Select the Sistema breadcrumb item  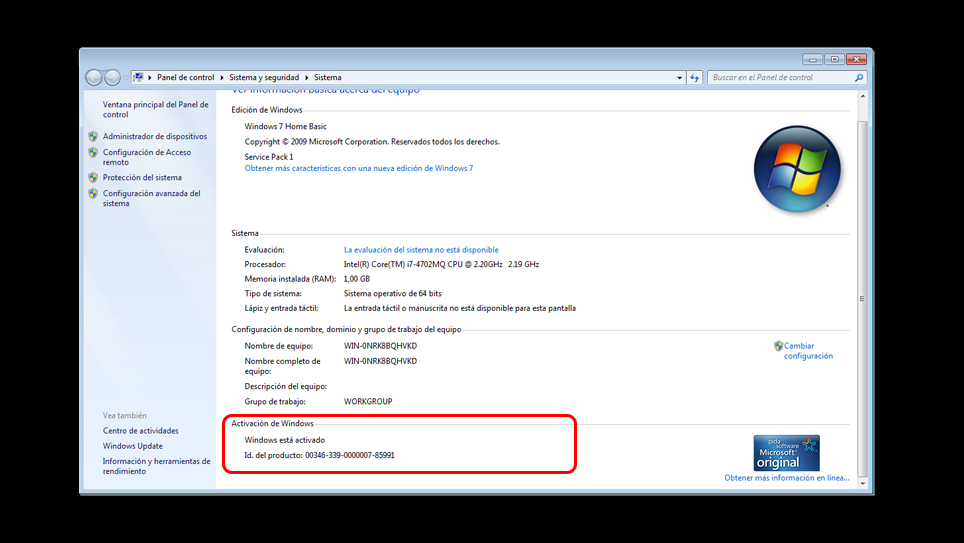[x=328, y=77]
